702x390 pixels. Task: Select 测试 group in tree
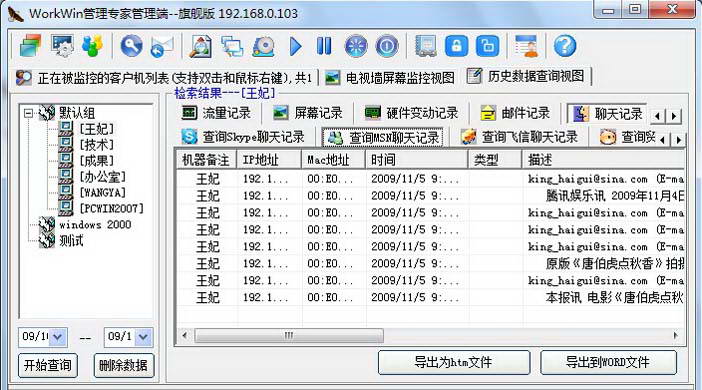pyautogui.click(x=71, y=241)
